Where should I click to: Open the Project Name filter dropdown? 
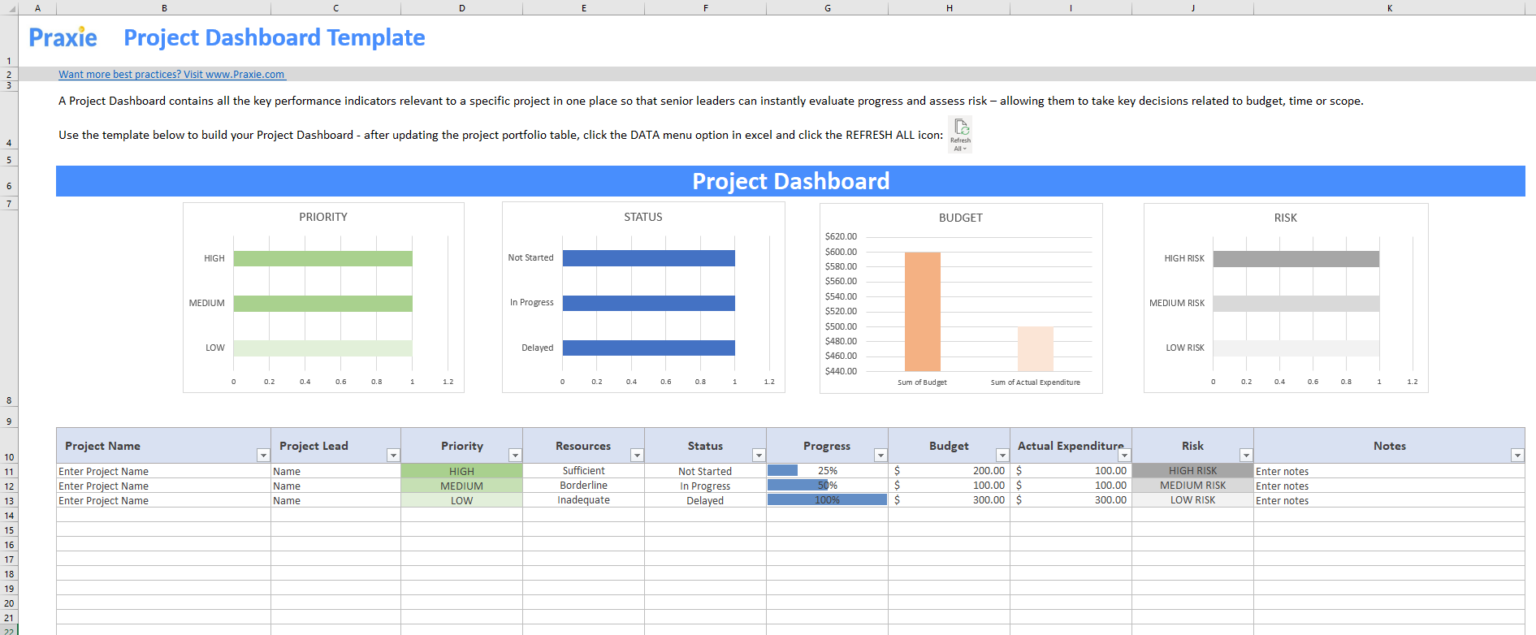(263, 454)
